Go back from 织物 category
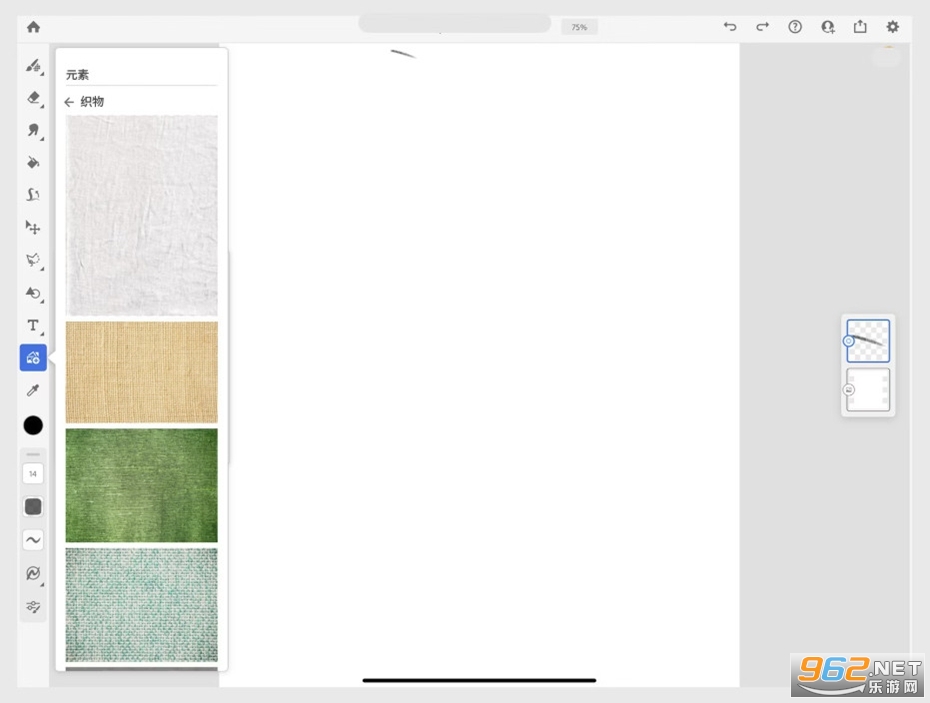Screen dimensions: 930x703 click(x=69, y=102)
